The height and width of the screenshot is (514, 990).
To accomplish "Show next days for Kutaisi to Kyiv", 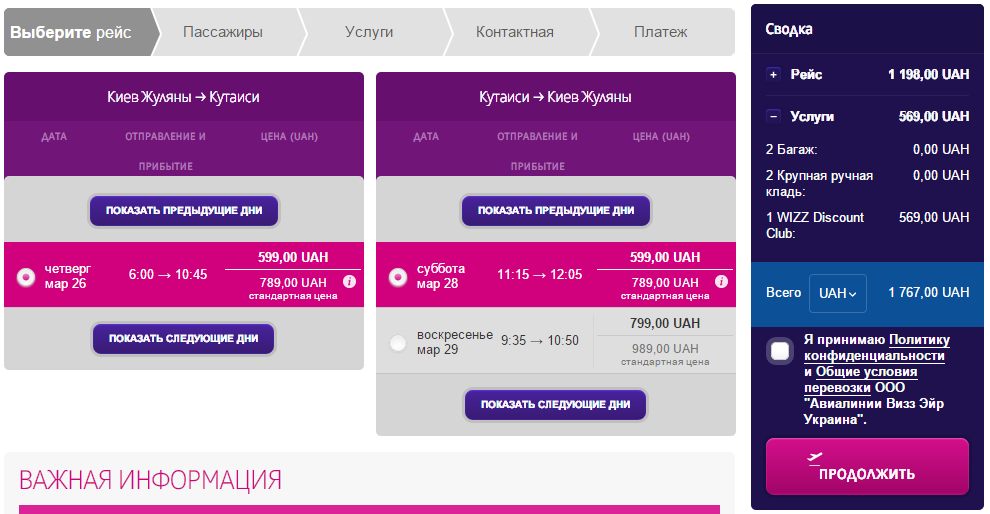I will pyautogui.click(x=556, y=404).
